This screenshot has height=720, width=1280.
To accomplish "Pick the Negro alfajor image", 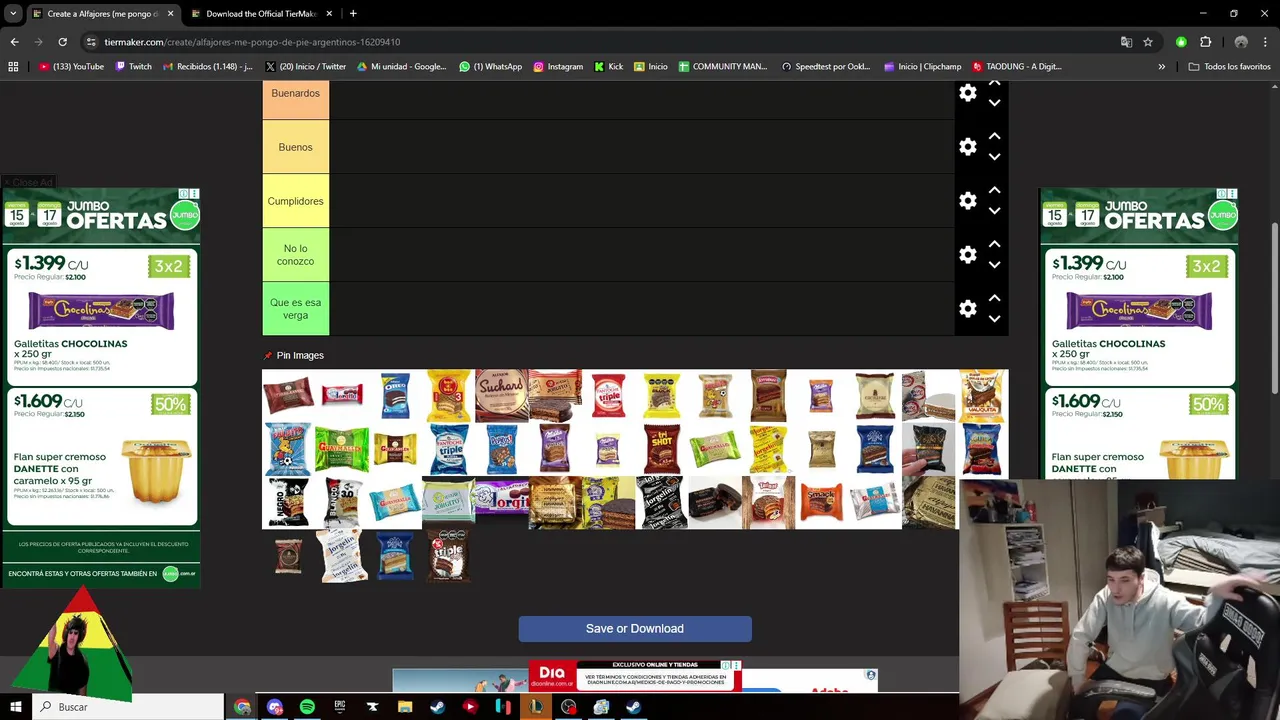I will click(x=288, y=502).
